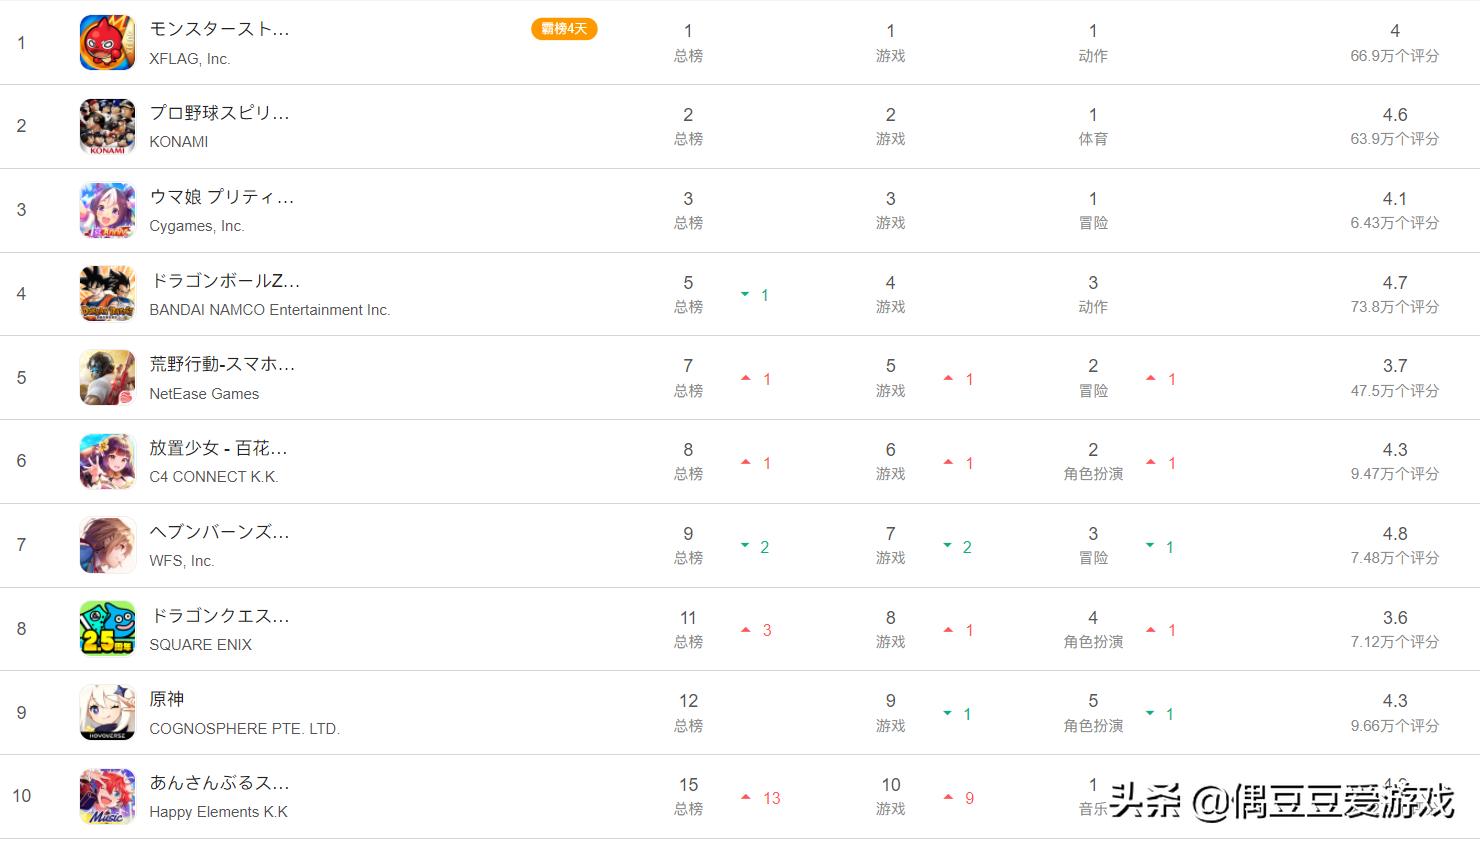Click developer name C4 CONNECT K.K.
The width and height of the screenshot is (1480, 845).
(x=214, y=477)
